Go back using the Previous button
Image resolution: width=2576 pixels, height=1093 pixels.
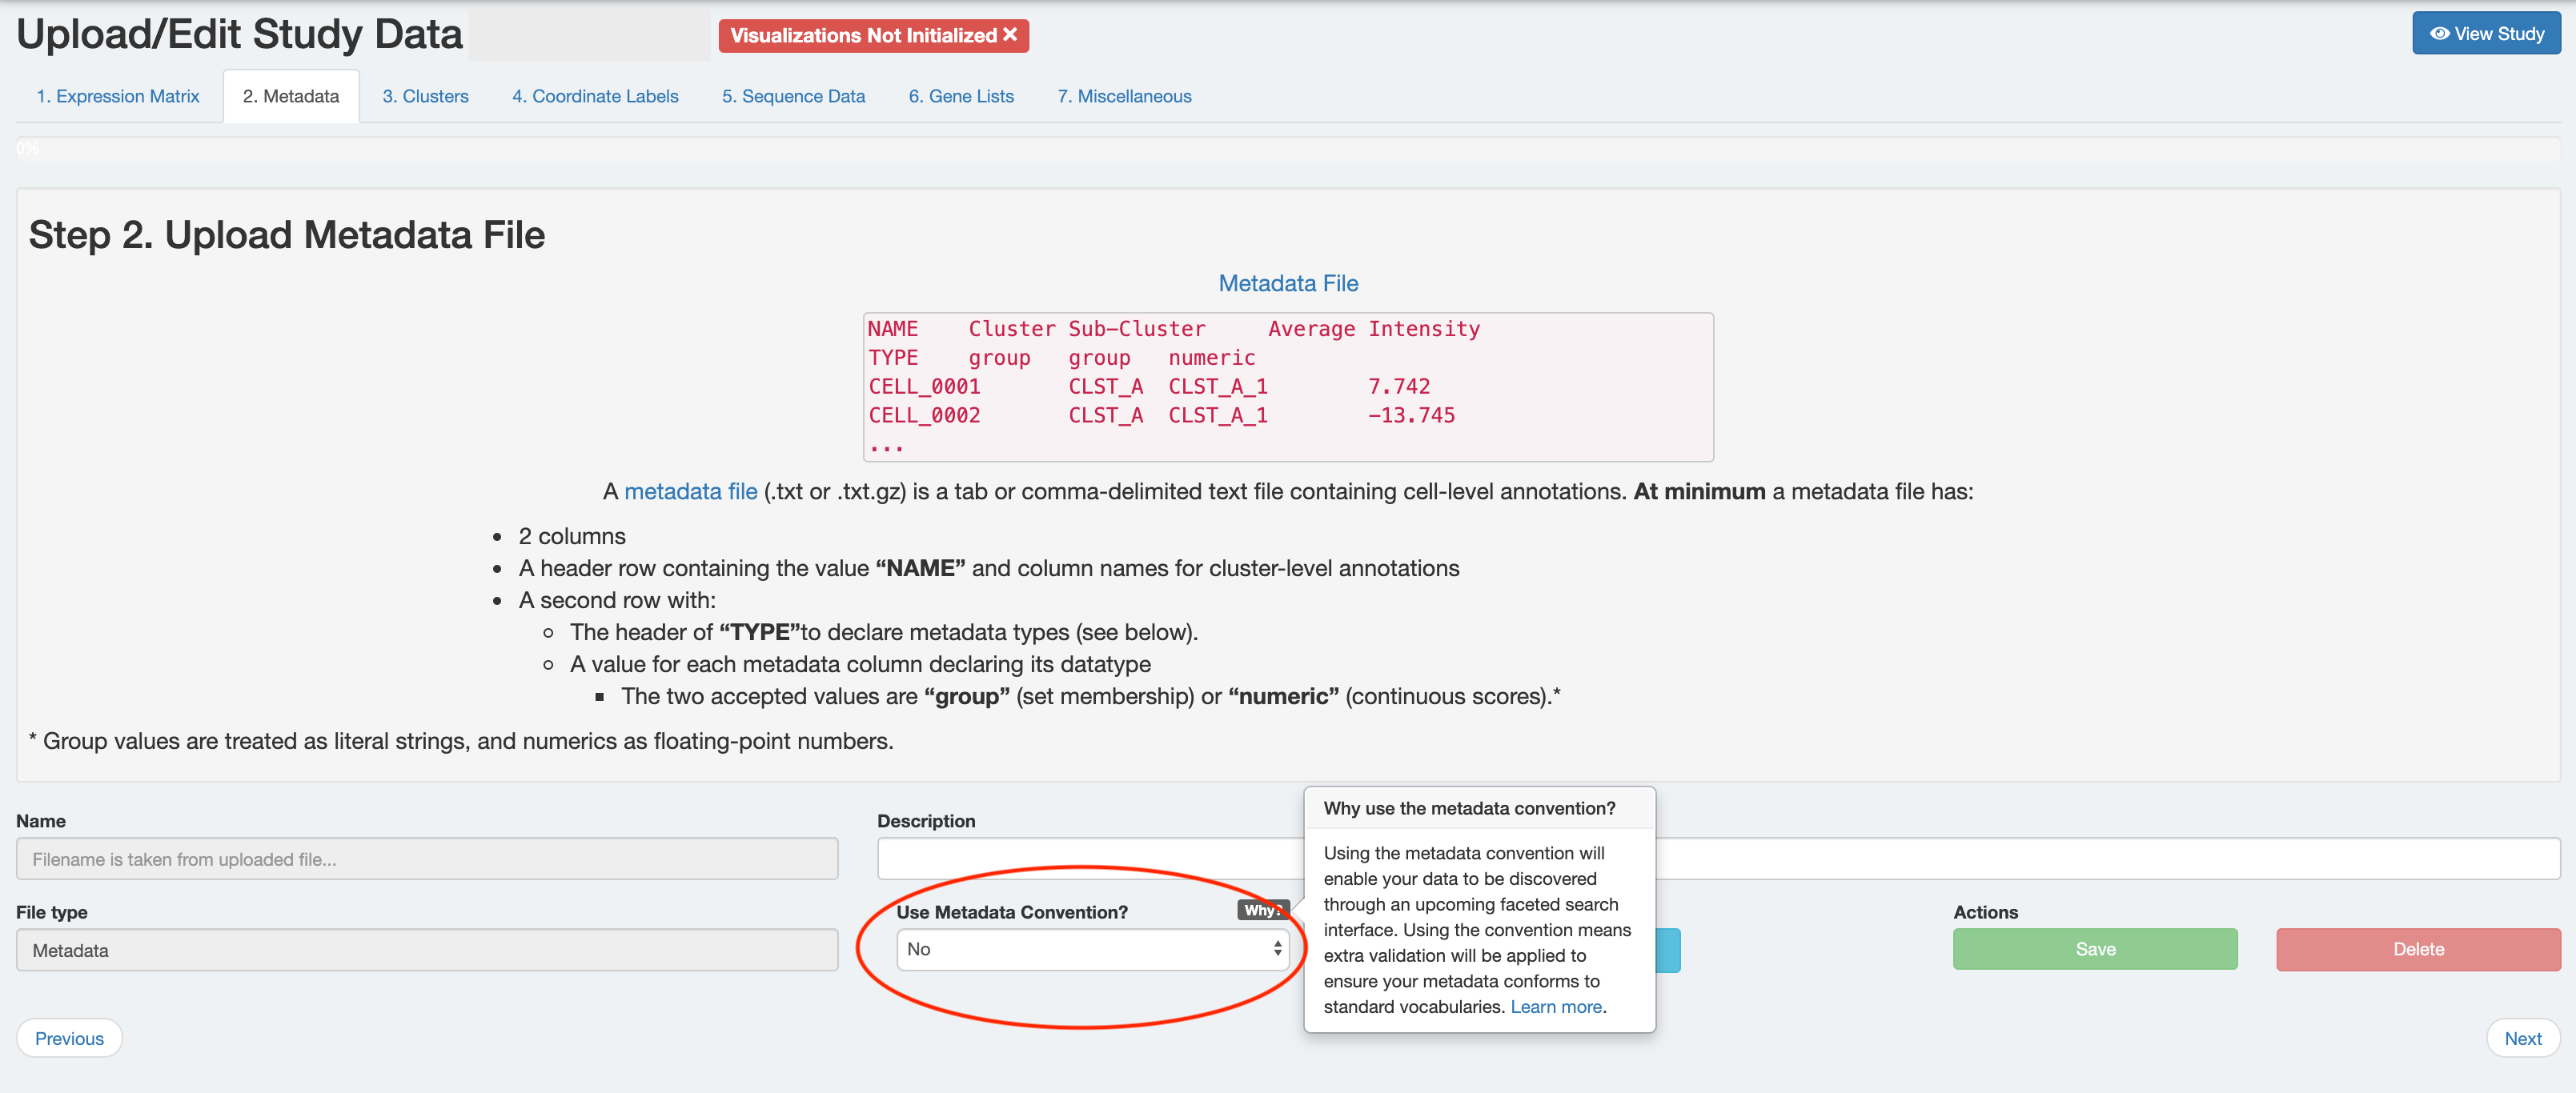point(68,1038)
